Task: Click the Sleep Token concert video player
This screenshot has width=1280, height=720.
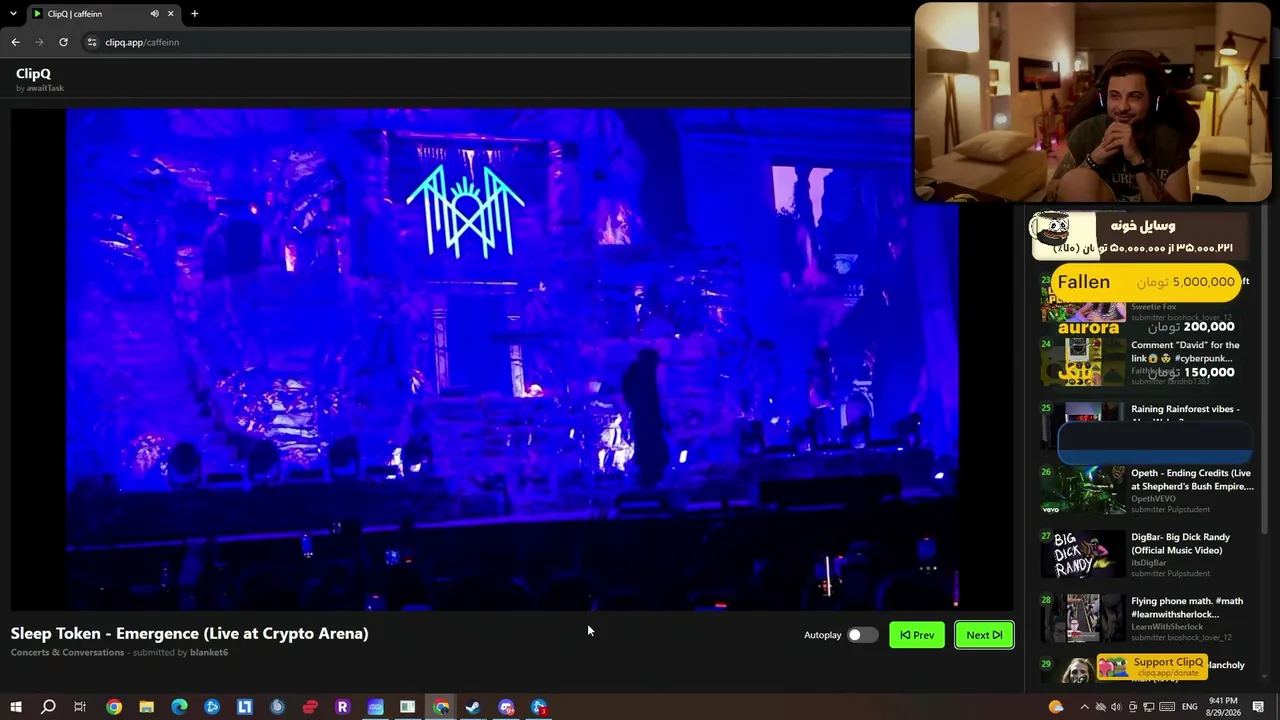Action: [512, 358]
